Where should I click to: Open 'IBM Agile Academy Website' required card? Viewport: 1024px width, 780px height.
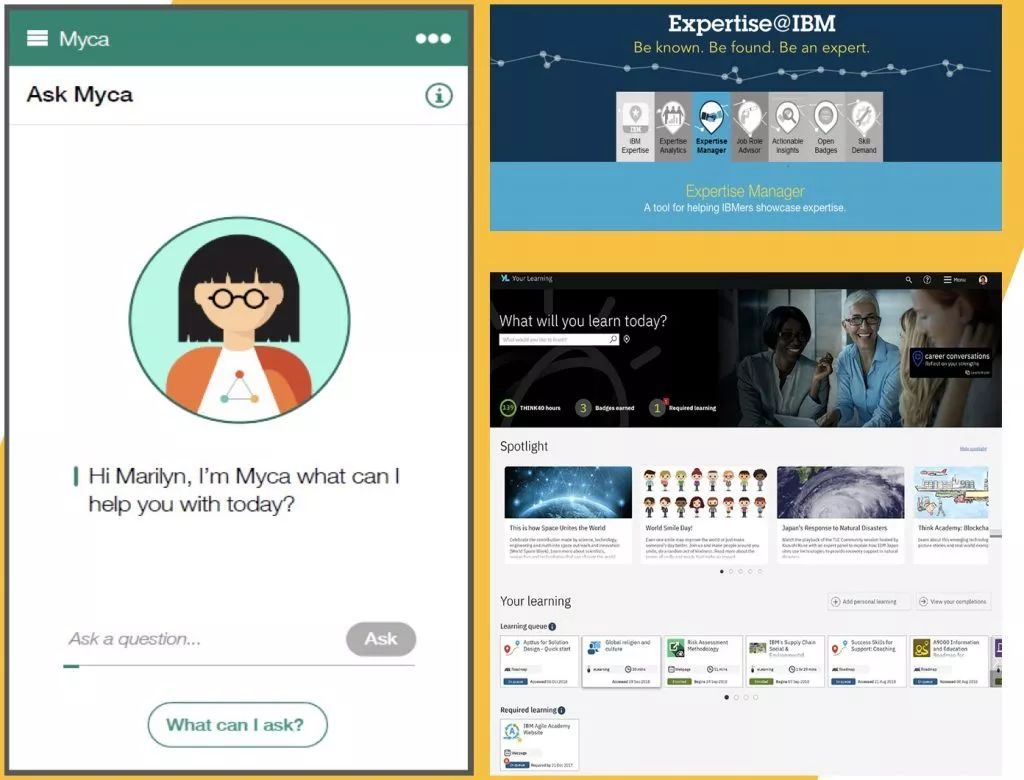539,745
